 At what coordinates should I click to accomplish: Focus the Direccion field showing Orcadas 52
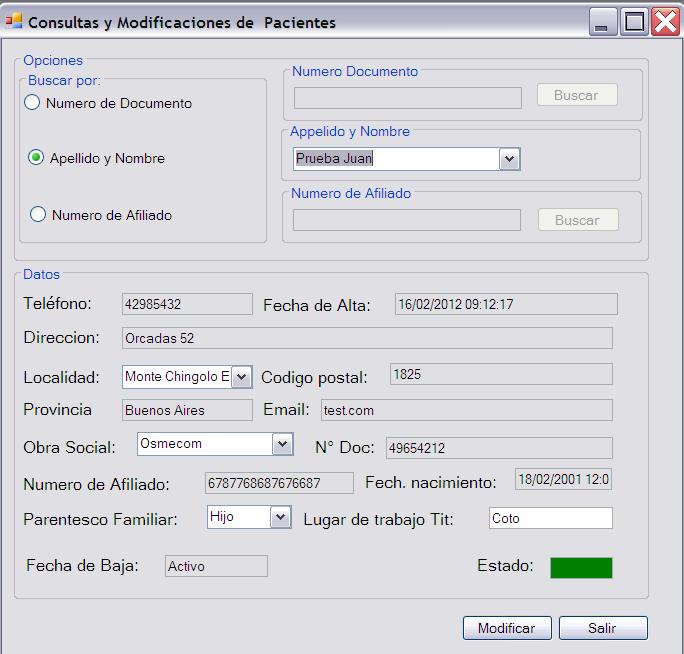(366, 338)
